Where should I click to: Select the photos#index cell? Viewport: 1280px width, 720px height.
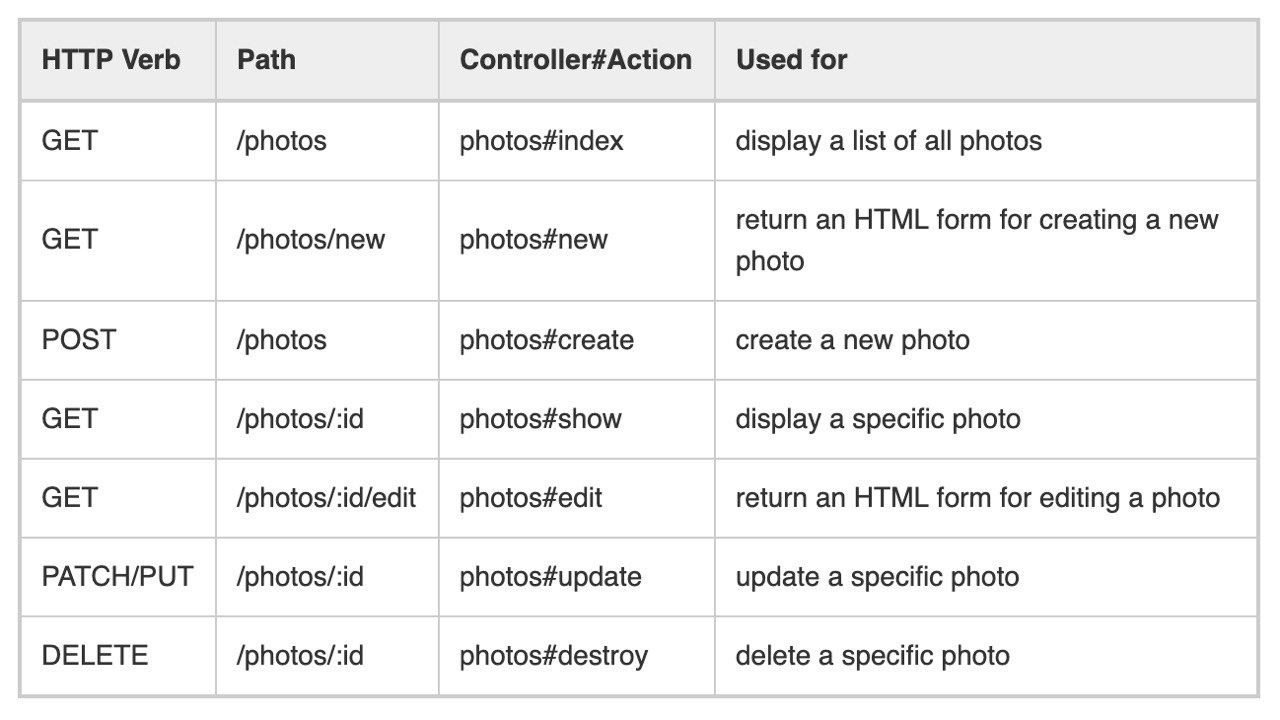(576, 141)
